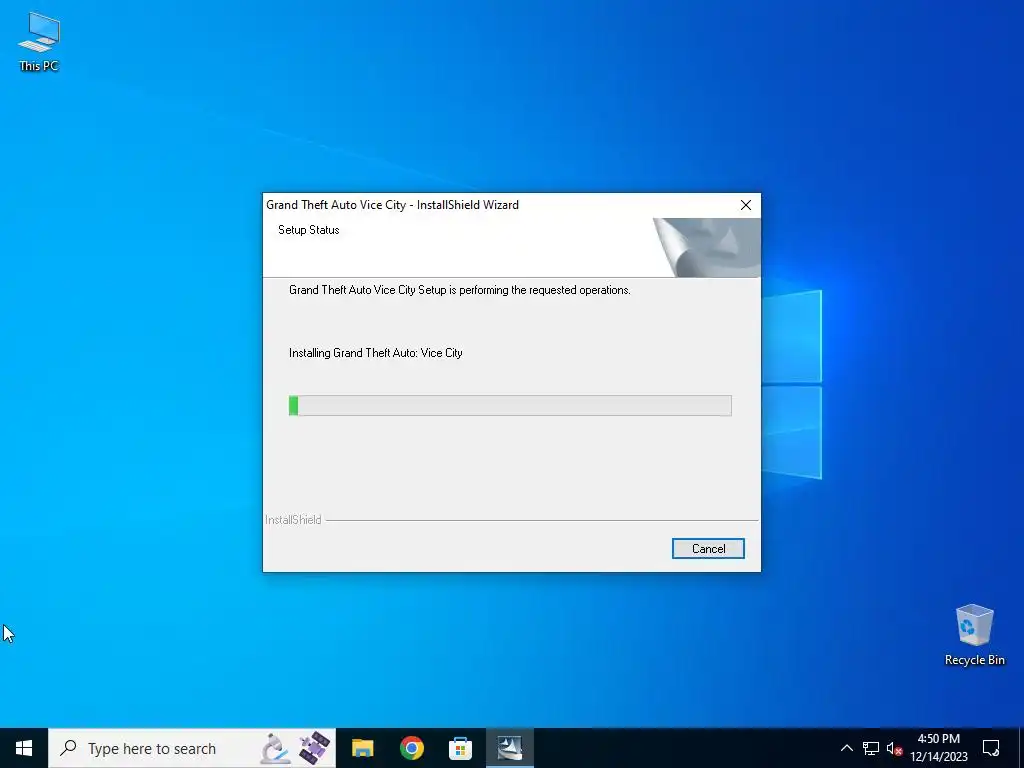Open Recycle Bin desktop icon
Screen dimensions: 1024x768
(974, 635)
